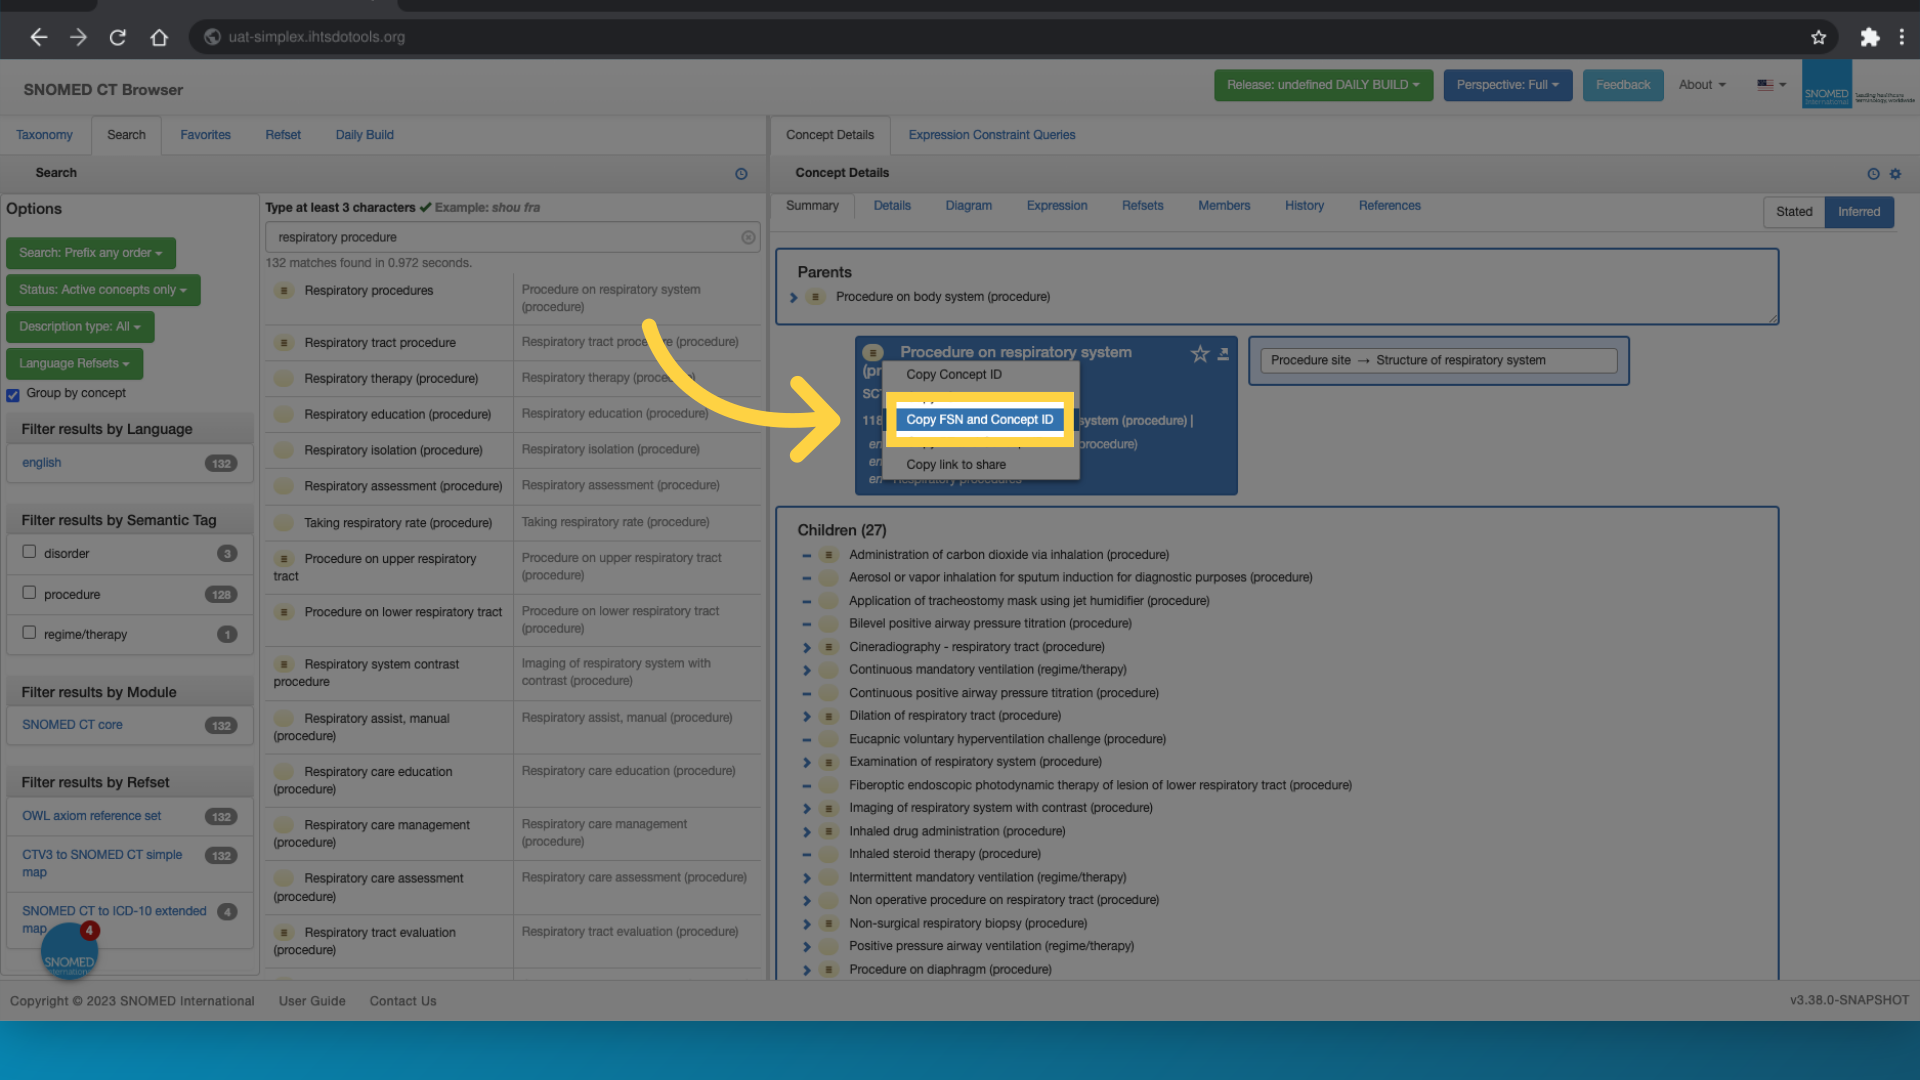Bookmark this page with the star
This screenshot has width=1920, height=1080.
[1818, 37]
